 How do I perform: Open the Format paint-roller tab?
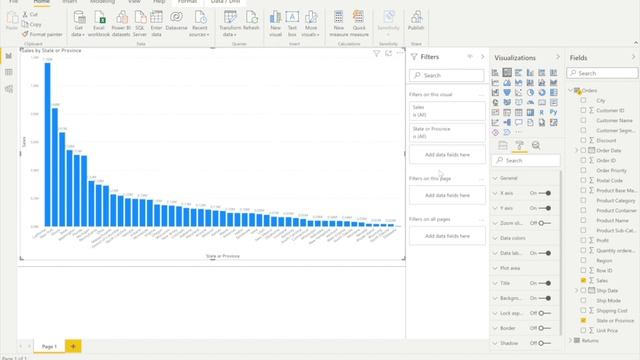pos(519,146)
